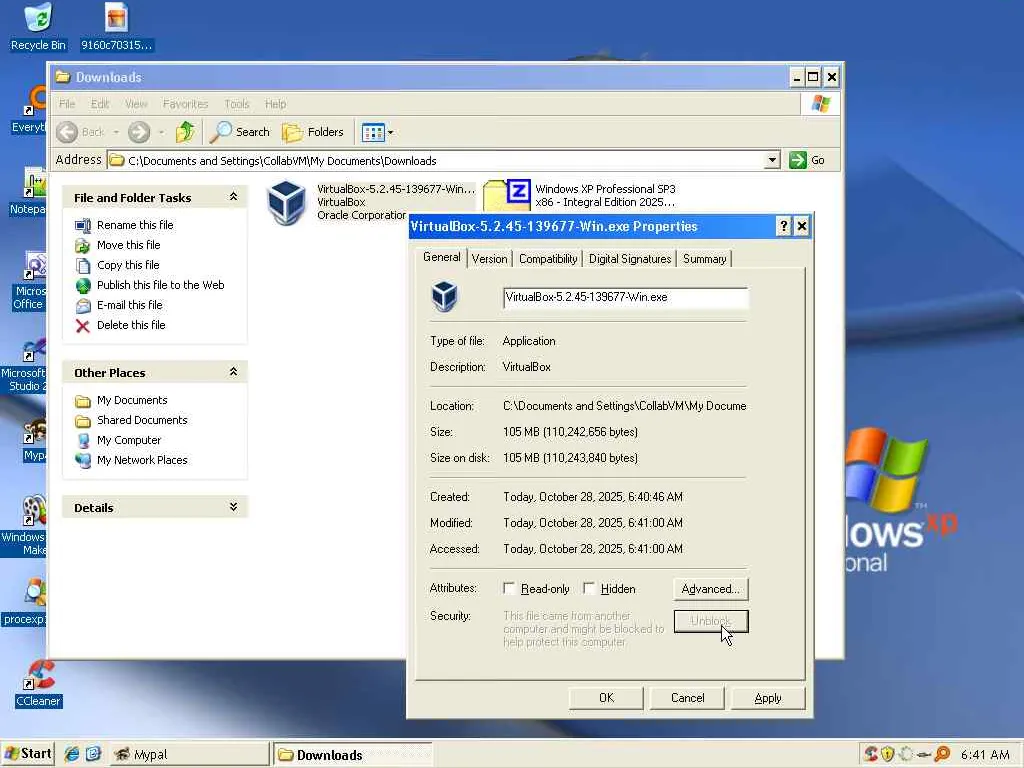The width and height of the screenshot is (1024, 768).
Task: Expand the Details panel
Action: (x=233, y=507)
